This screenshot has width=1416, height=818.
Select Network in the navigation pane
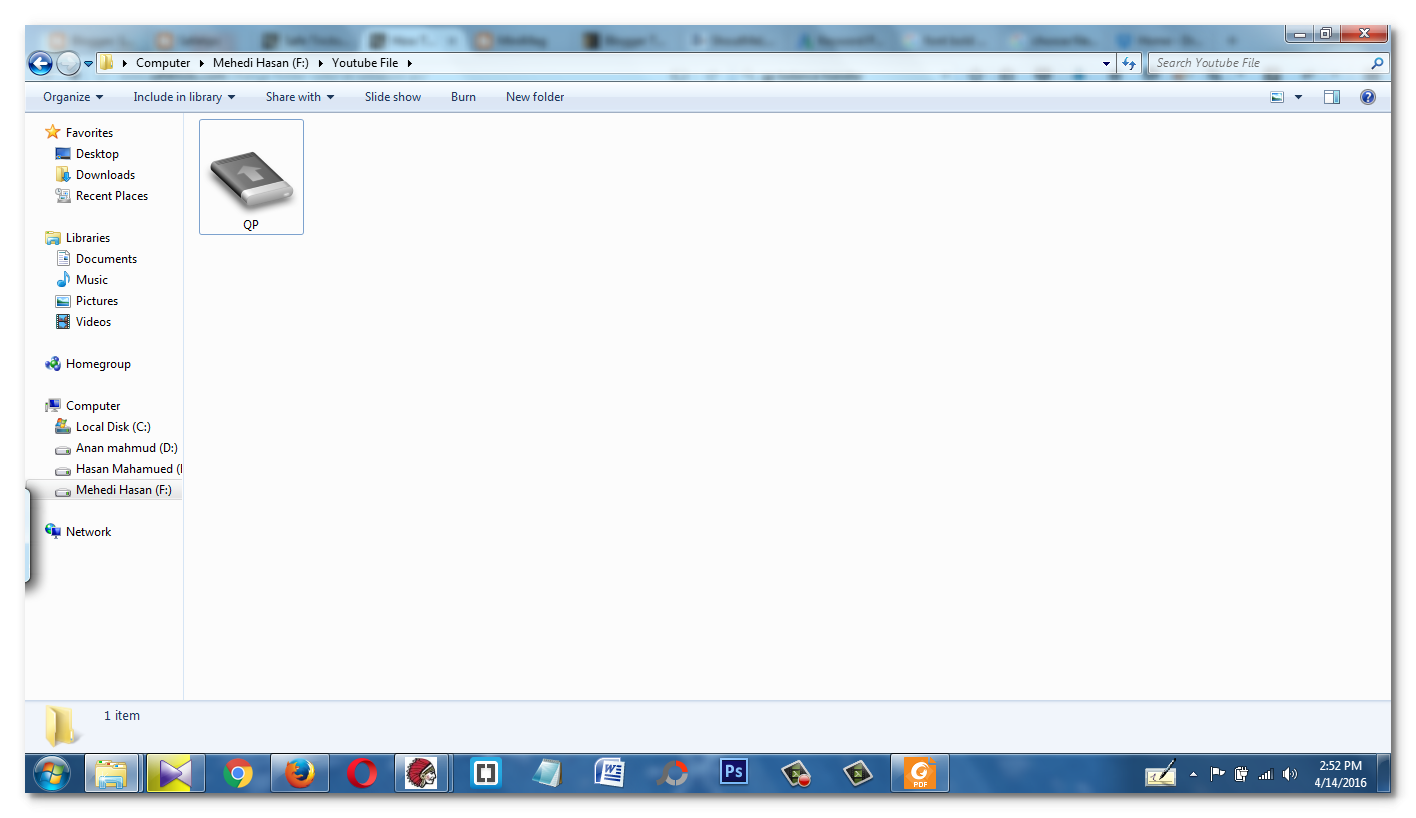(x=88, y=532)
